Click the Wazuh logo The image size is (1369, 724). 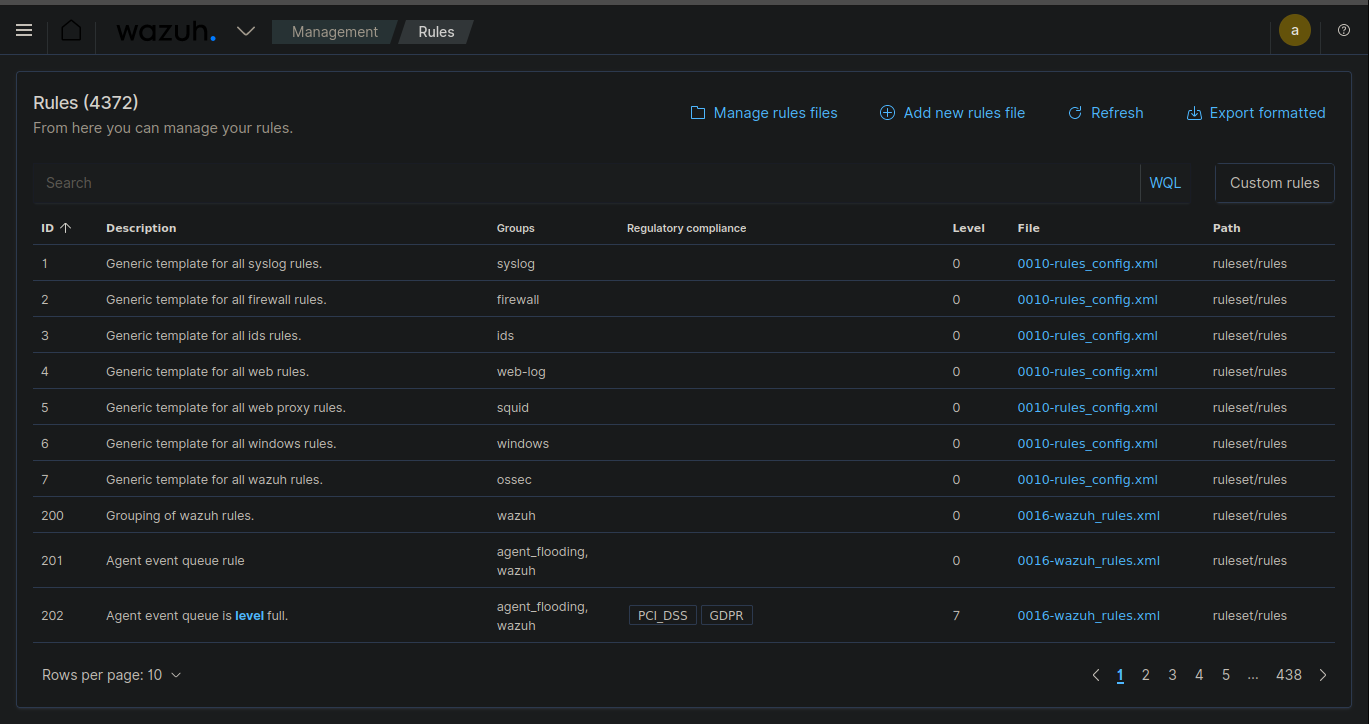pyautogui.click(x=166, y=32)
